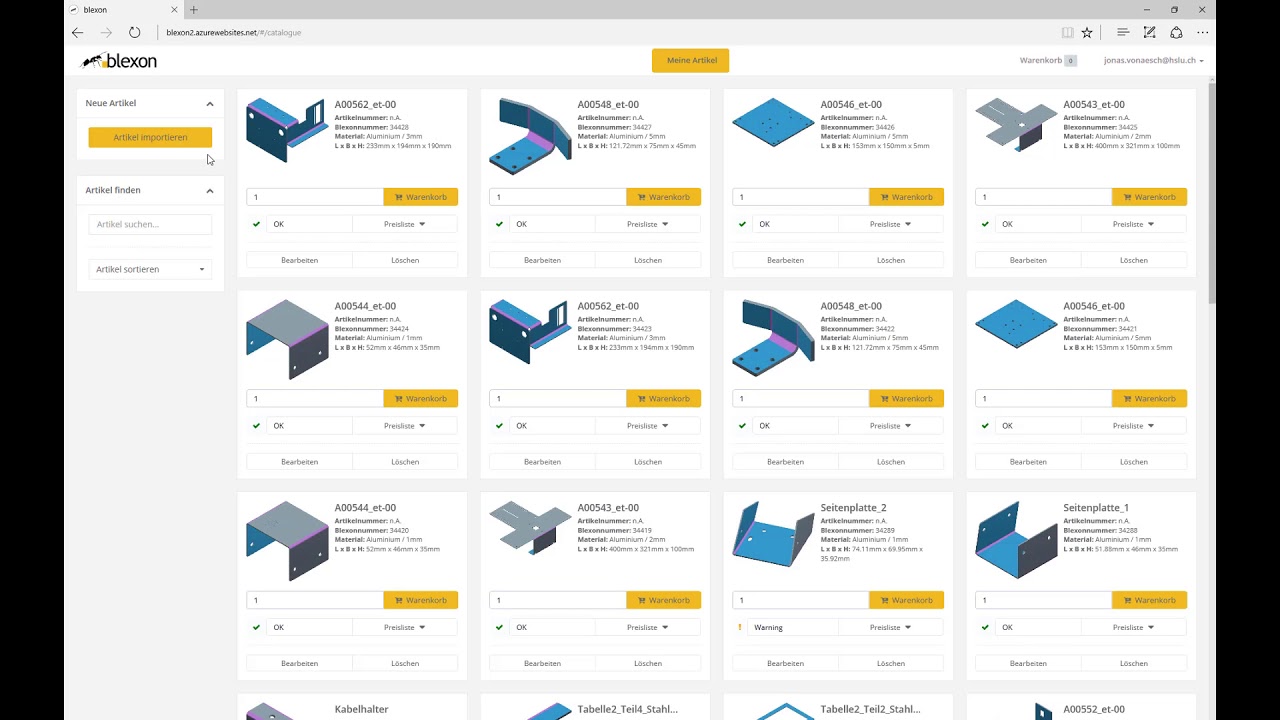This screenshot has height=720, width=1280.
Task: Focus the Artikel suchen search field
Action: point(150,224)
